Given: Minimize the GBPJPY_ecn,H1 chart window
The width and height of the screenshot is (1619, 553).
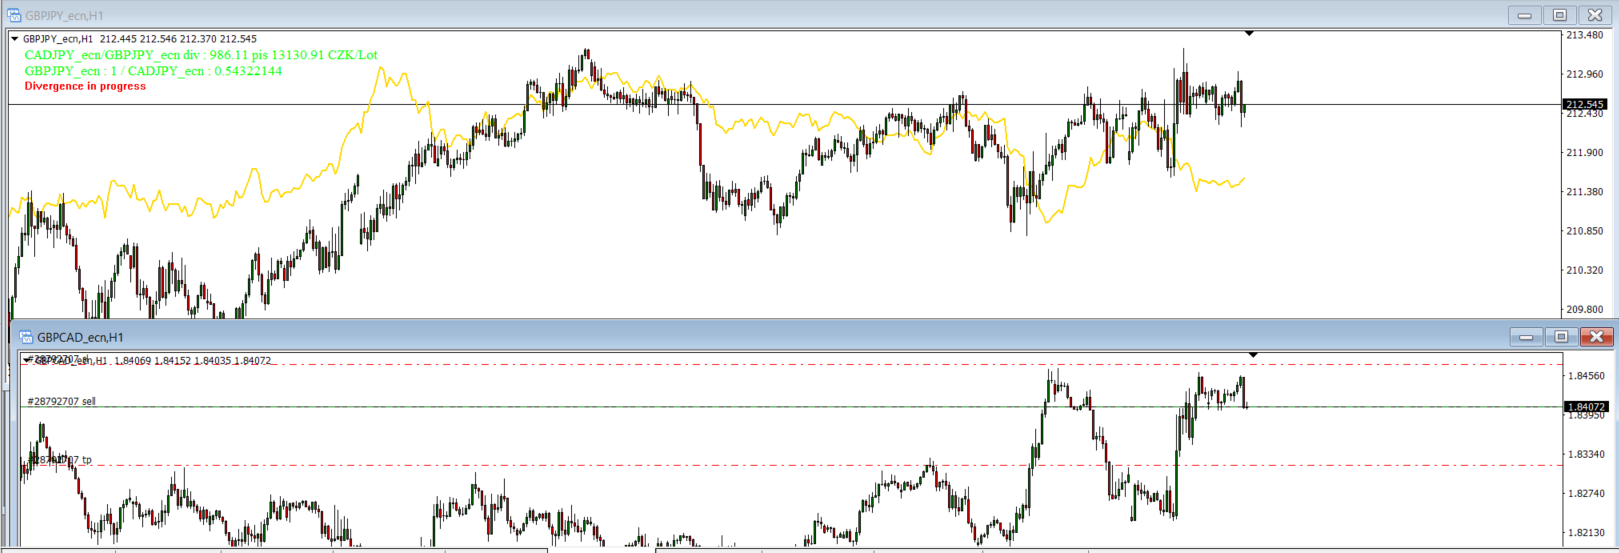Looking at the screenshot, I should [x=1525, y=15].
